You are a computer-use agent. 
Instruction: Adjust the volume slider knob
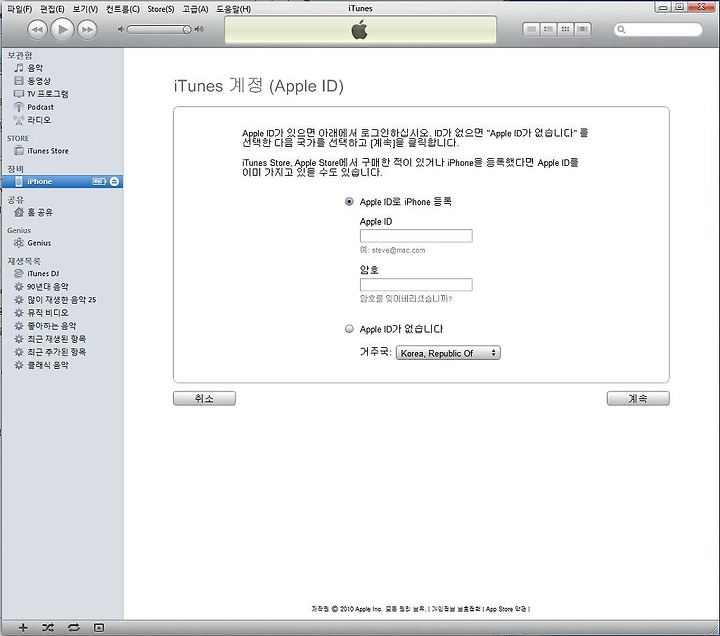pos(187,29)
